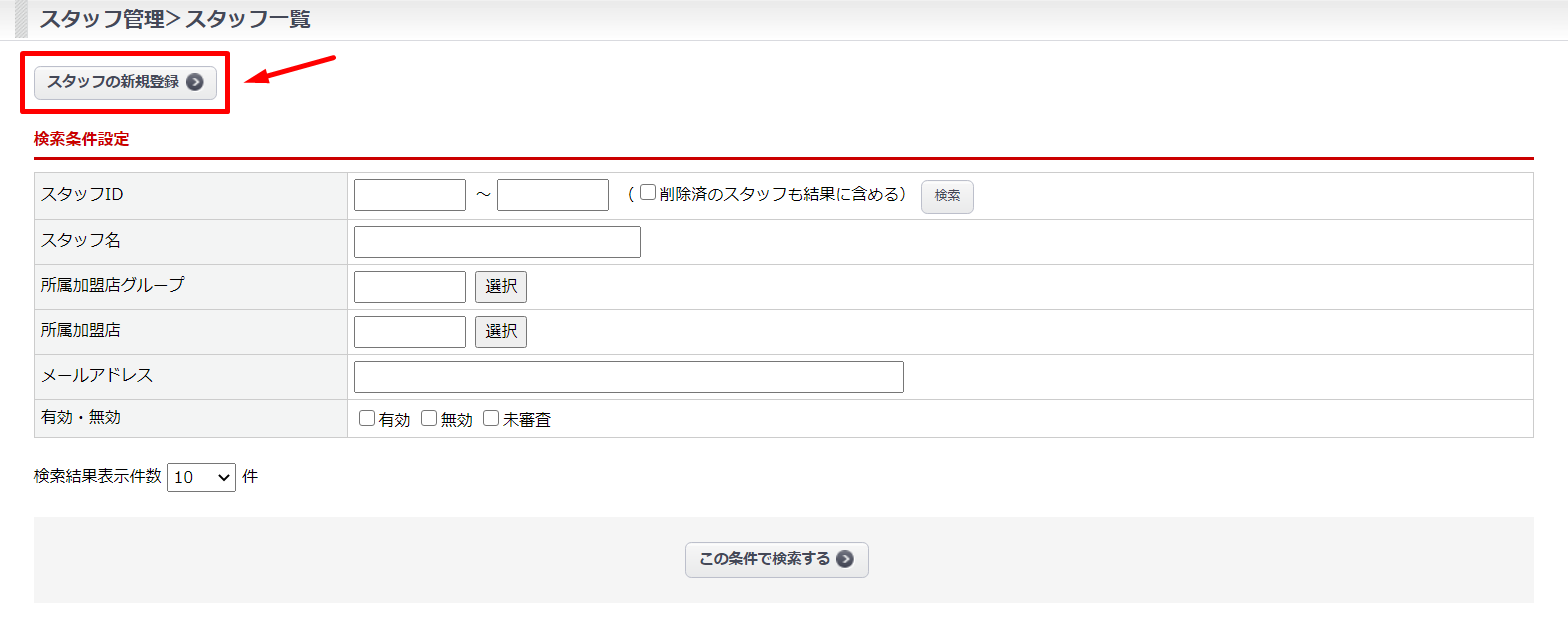Click the スタッフ名 text field
This screenshot has width=1568, height=626.
click(497, 242)
